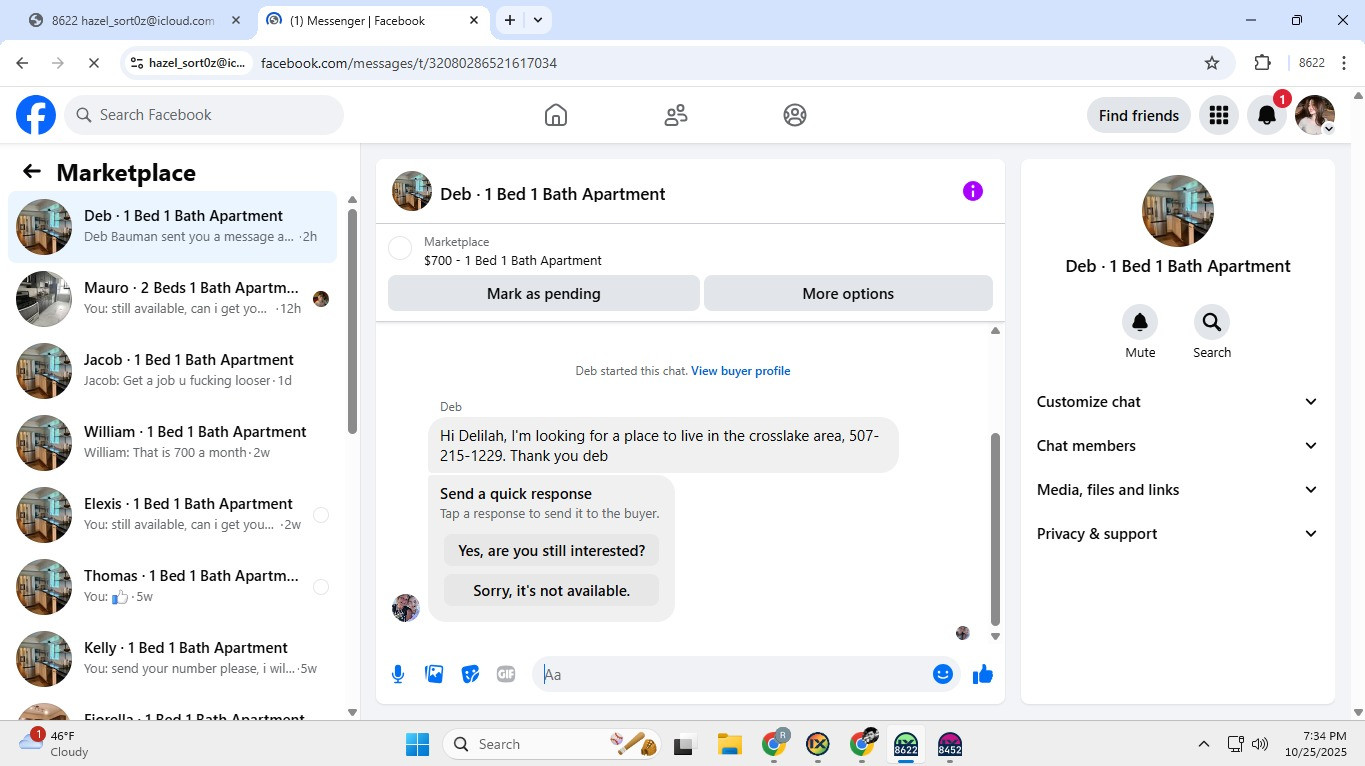Go back with the browser back arrow
The width and height of the screenshot is (1365, 766).
click(22, 63)
